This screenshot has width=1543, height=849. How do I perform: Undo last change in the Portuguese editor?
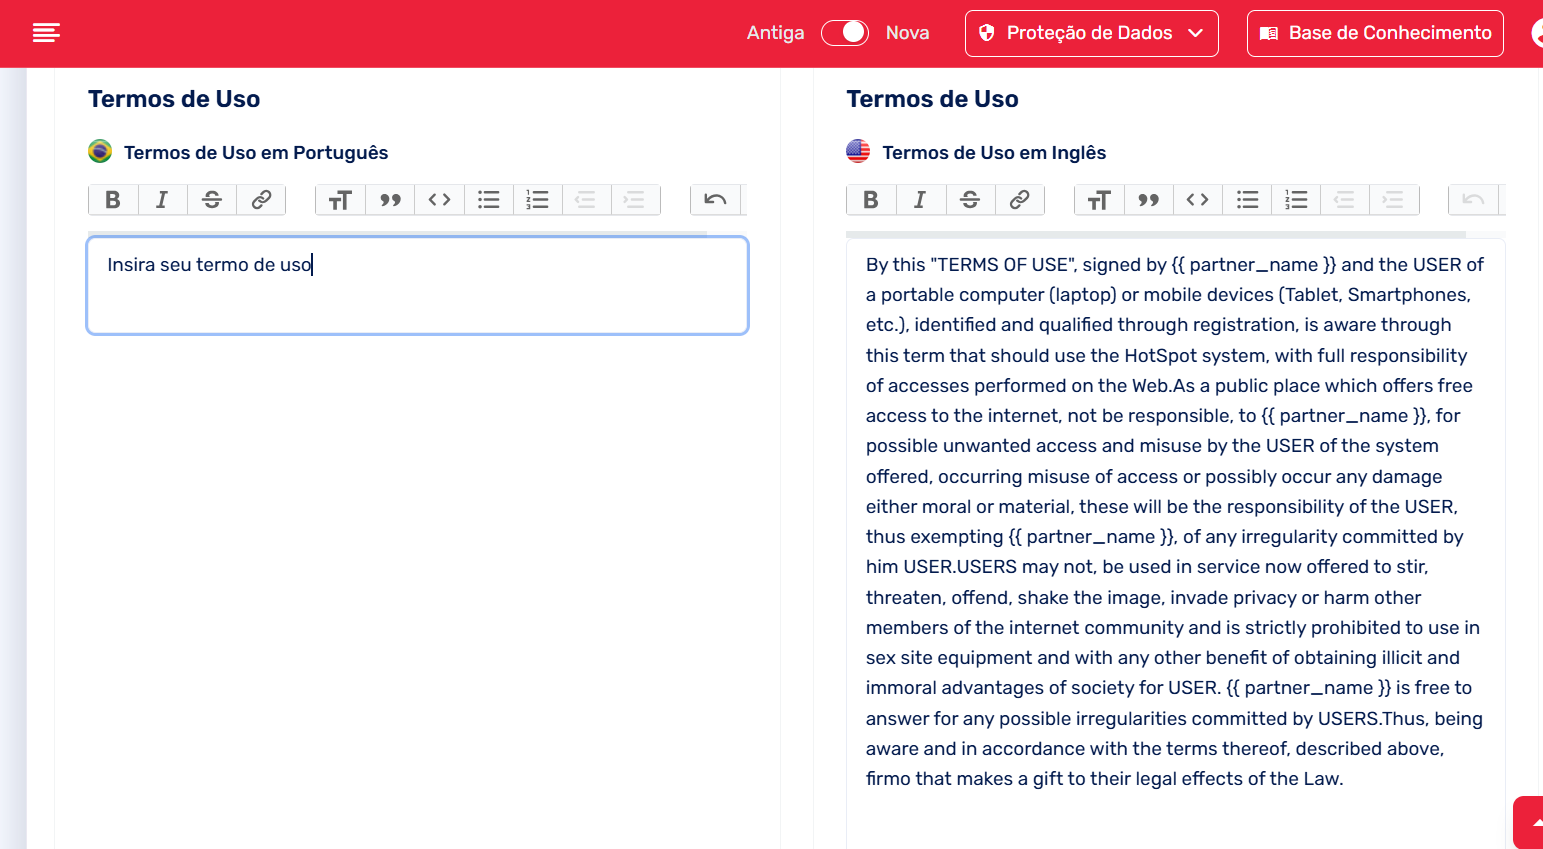pyautogui.click(x=715, y=200)
